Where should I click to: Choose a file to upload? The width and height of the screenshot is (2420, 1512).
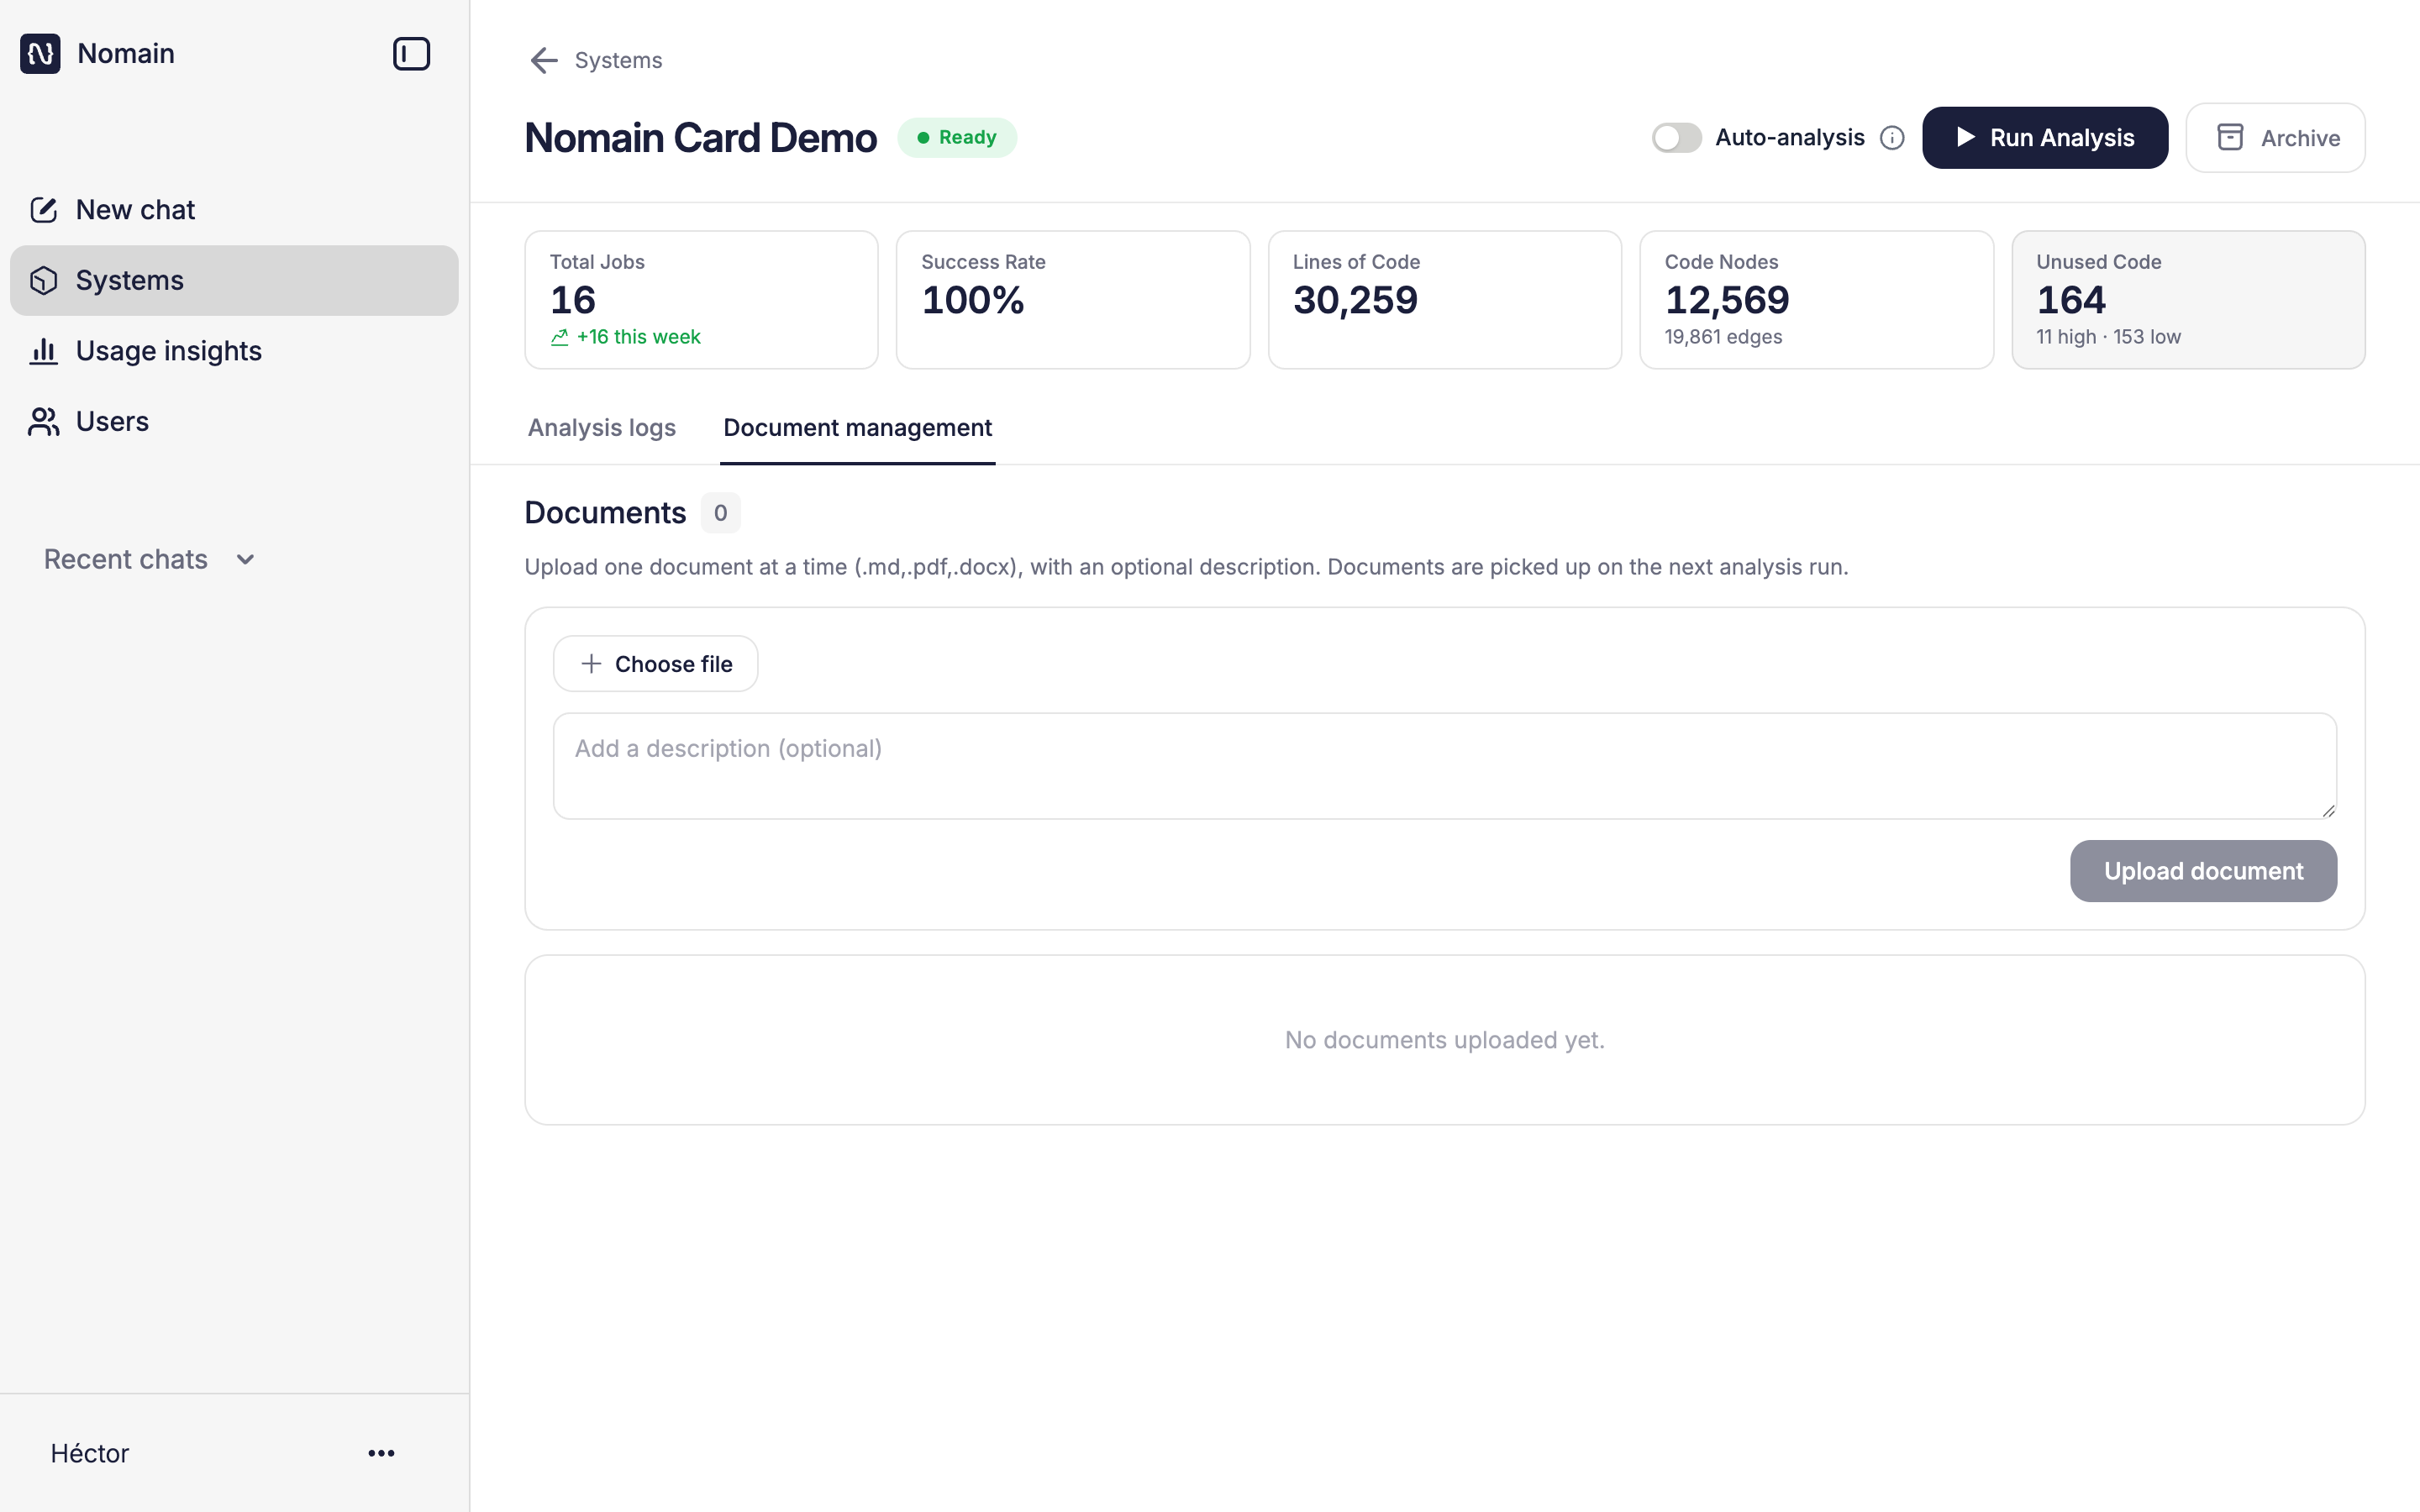pyautogui.click(x=656, y=664)
